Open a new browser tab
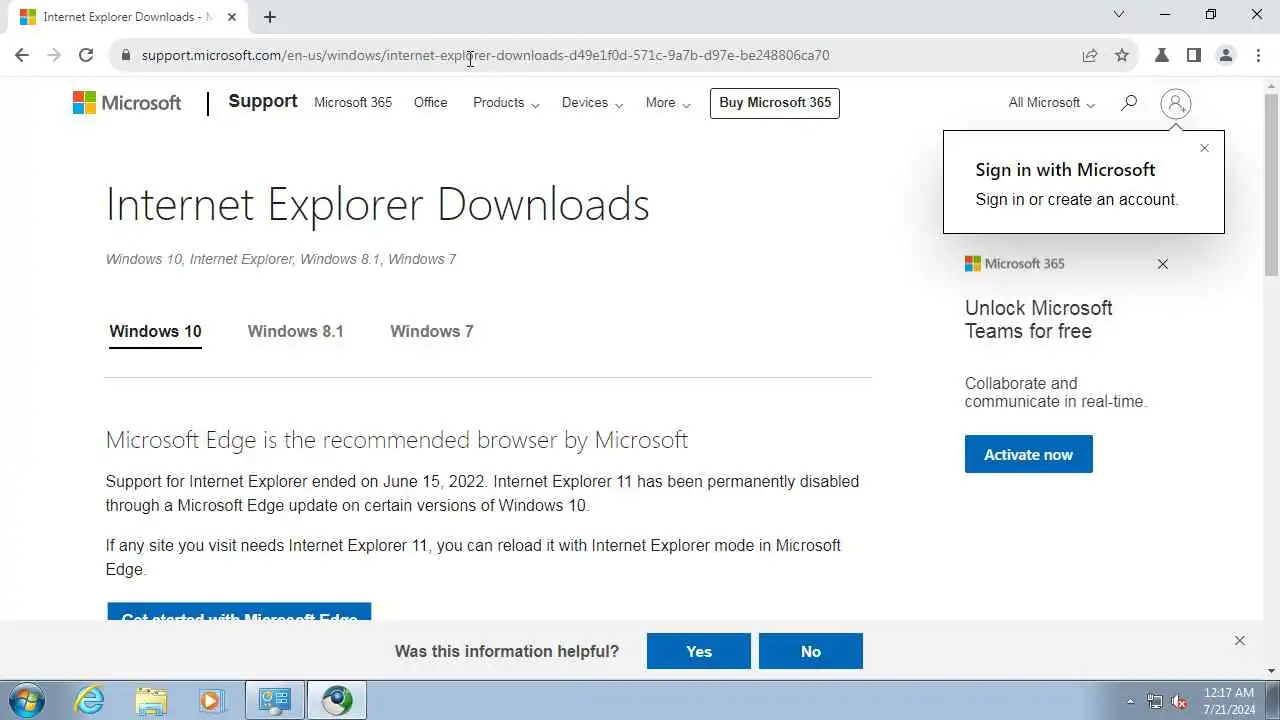This screenshot has width=1280, height=720. 270,16
